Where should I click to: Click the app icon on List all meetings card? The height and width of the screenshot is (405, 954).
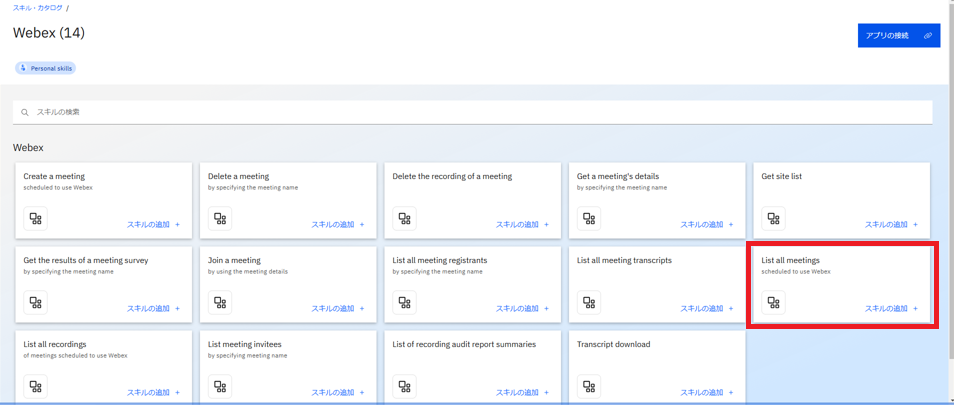click(773, 303)
